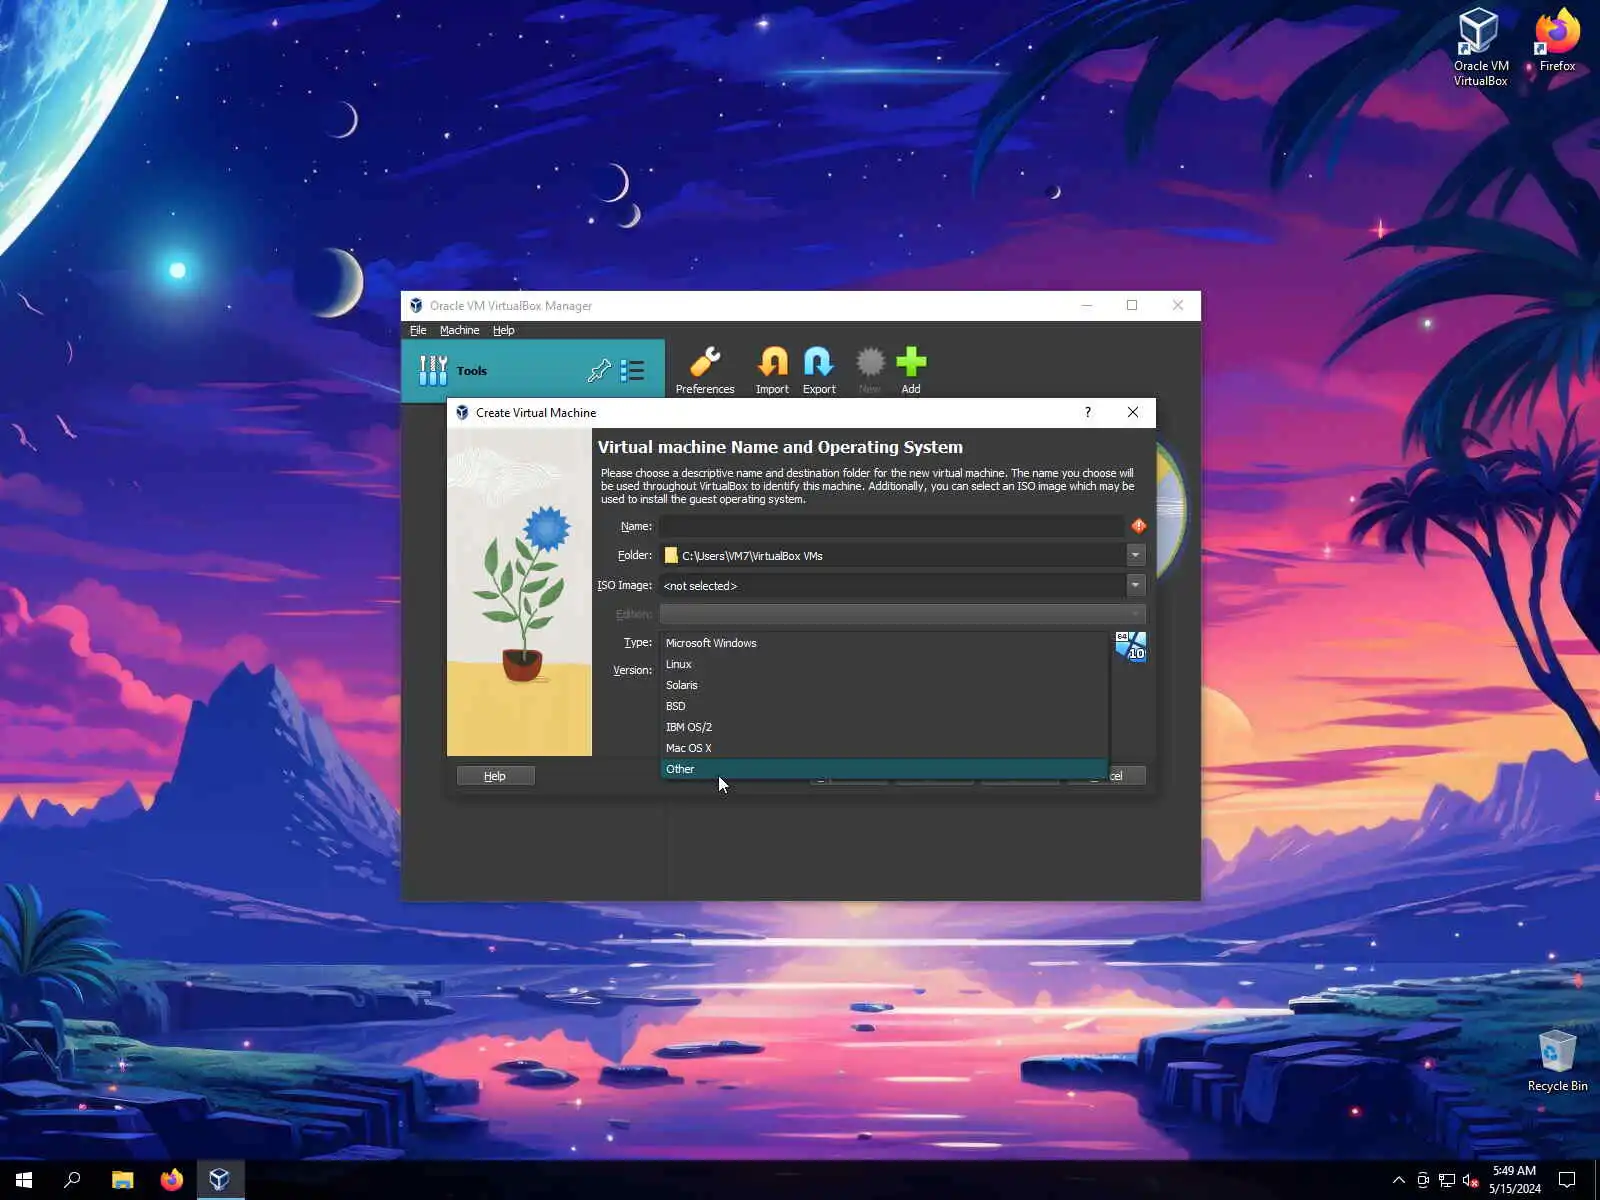Click the Folder path field

[x=892, y=555]
